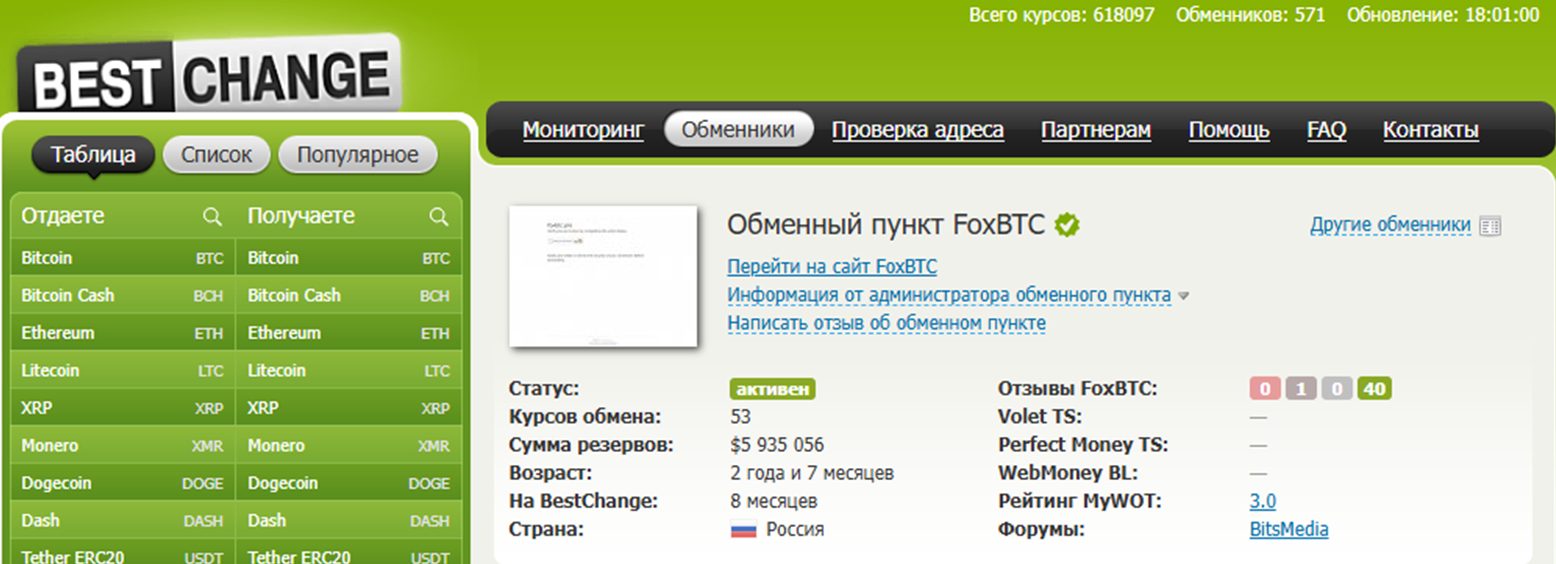Open Партнерам menu item
Screen dimensions: 1556x564
1096,130
